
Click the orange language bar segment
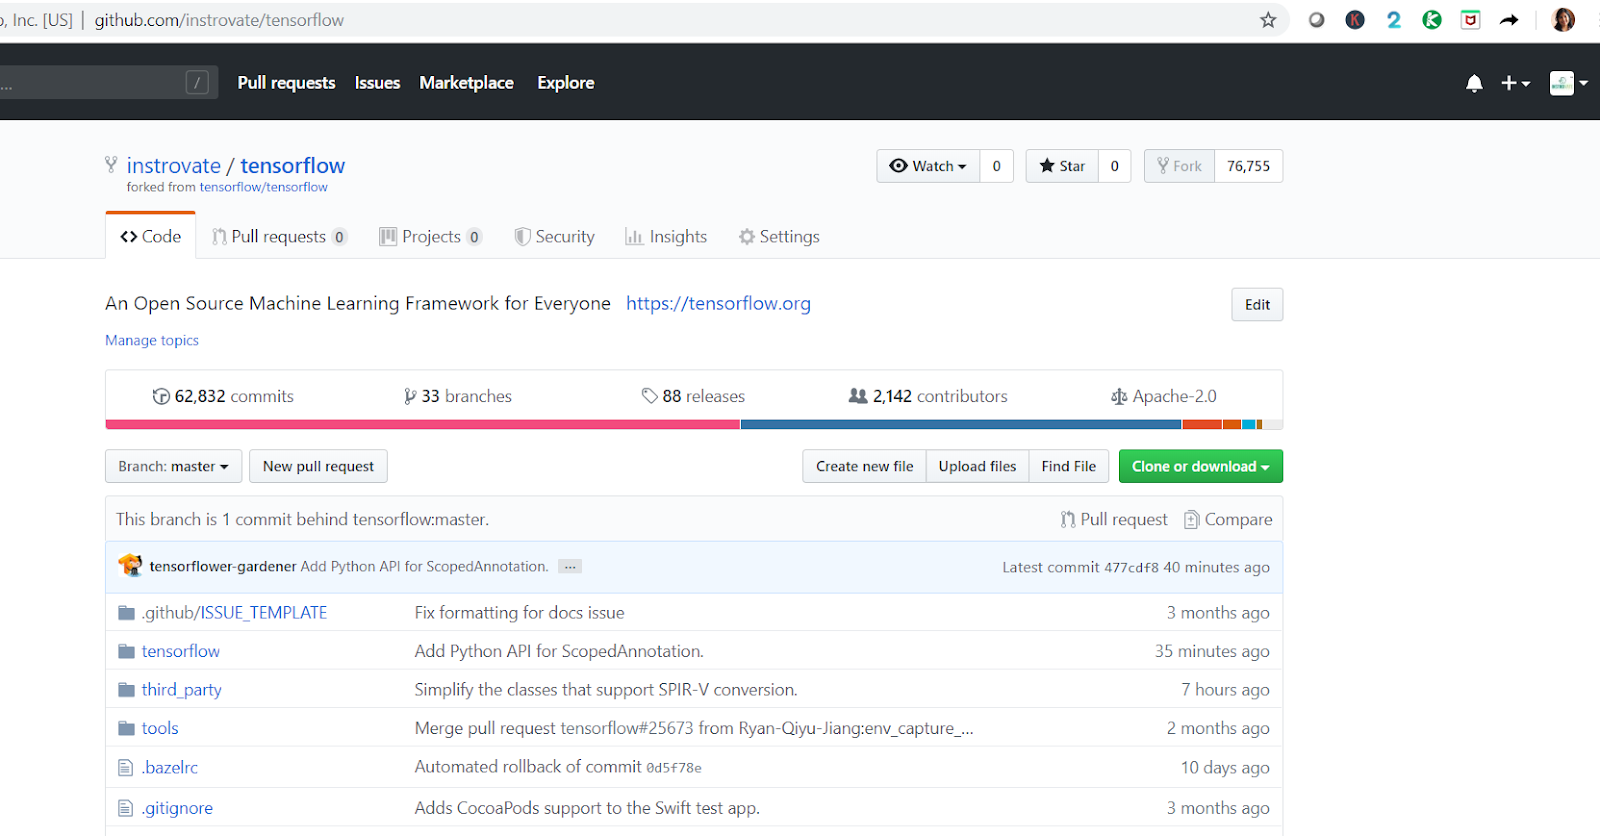(1202, 425)
